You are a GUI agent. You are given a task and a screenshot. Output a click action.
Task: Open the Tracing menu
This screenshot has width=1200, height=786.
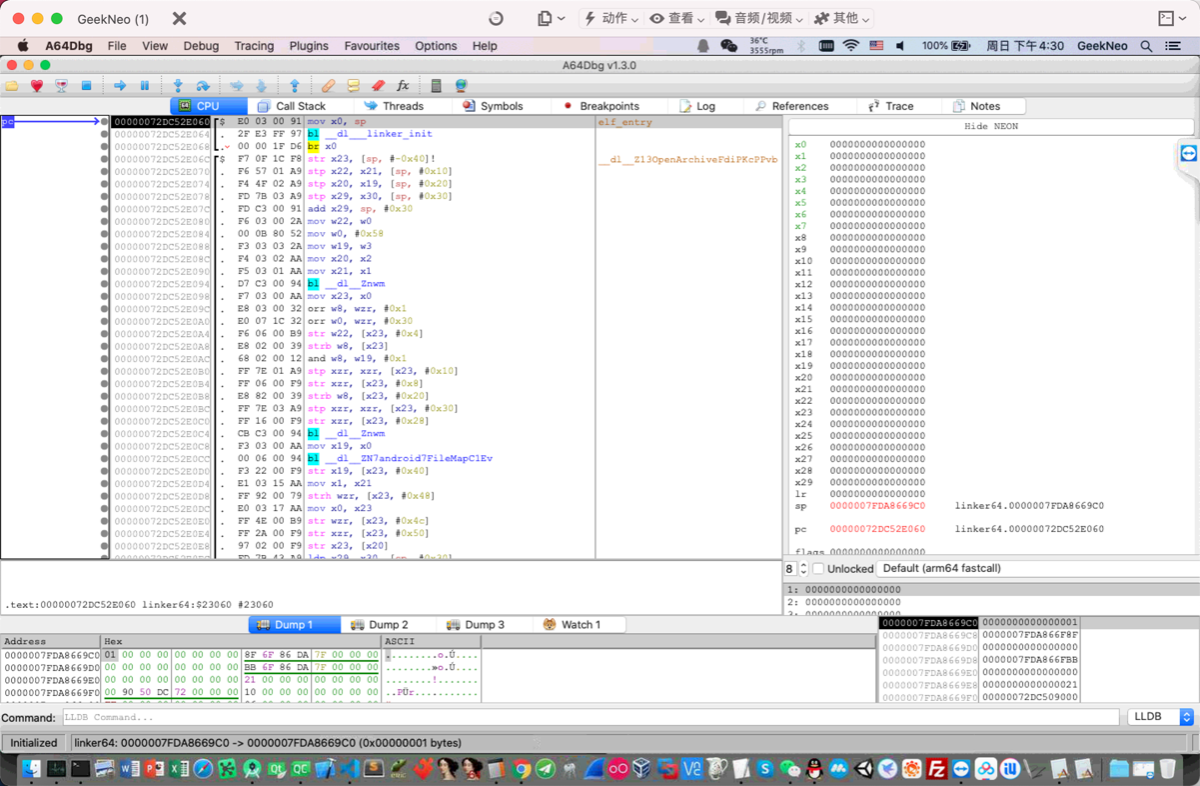[254, 46]
